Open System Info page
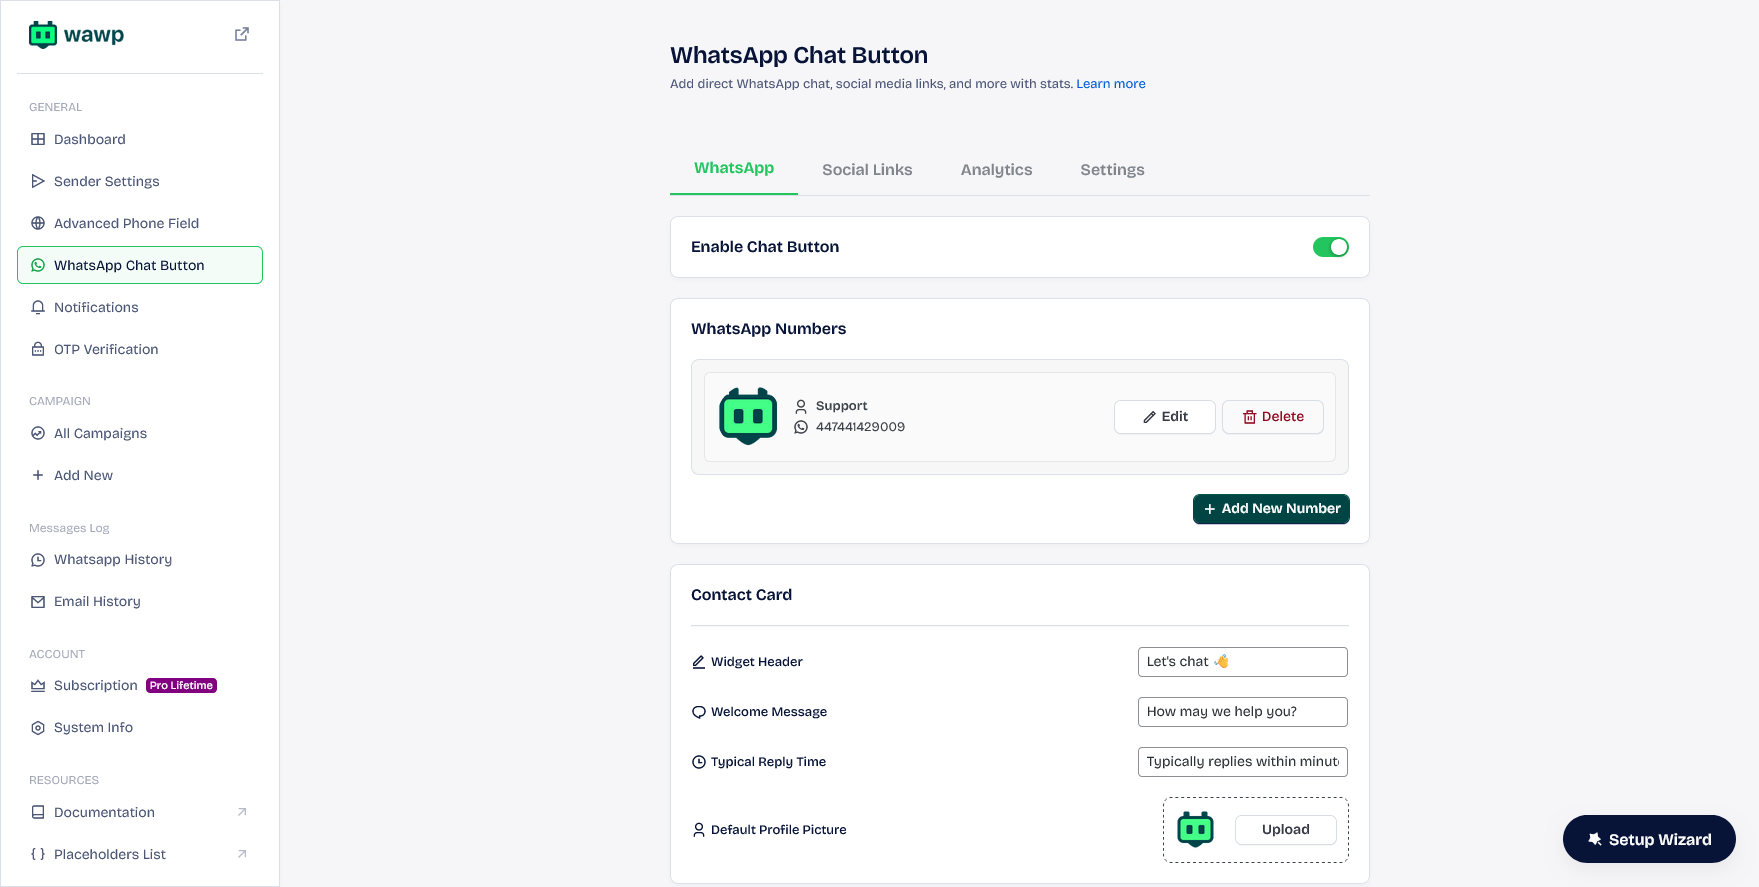This screenshot has height=887, width=1759. pos(140,728)
